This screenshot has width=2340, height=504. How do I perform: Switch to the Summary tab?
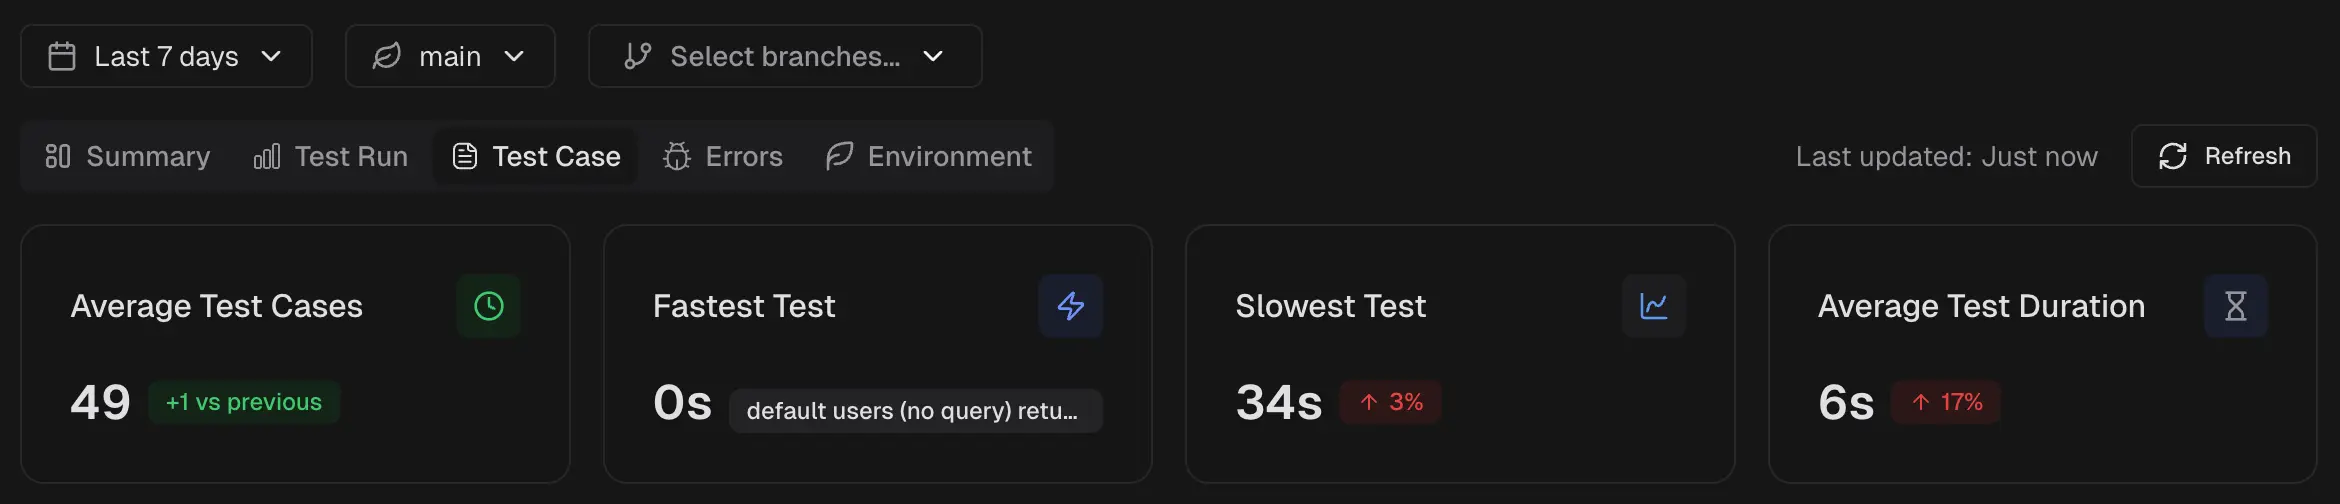click(x=128, y=157)
